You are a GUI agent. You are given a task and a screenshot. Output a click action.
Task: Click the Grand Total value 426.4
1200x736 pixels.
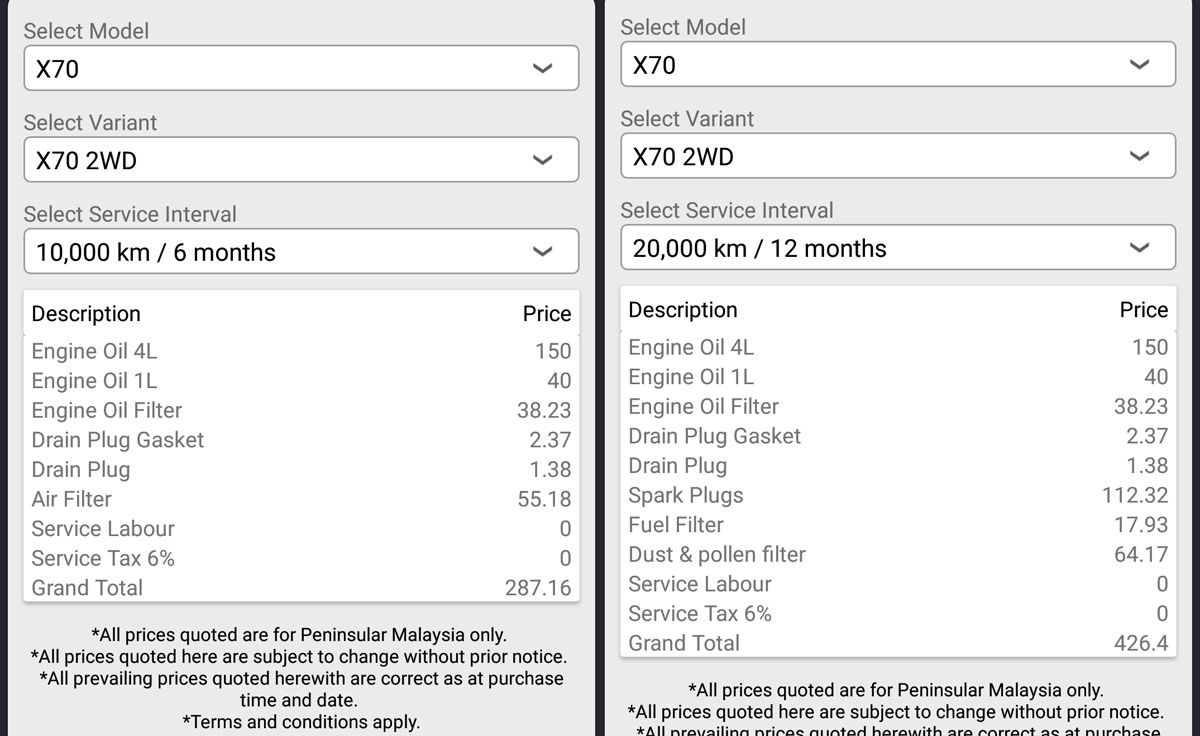(x=1141, y=643)
